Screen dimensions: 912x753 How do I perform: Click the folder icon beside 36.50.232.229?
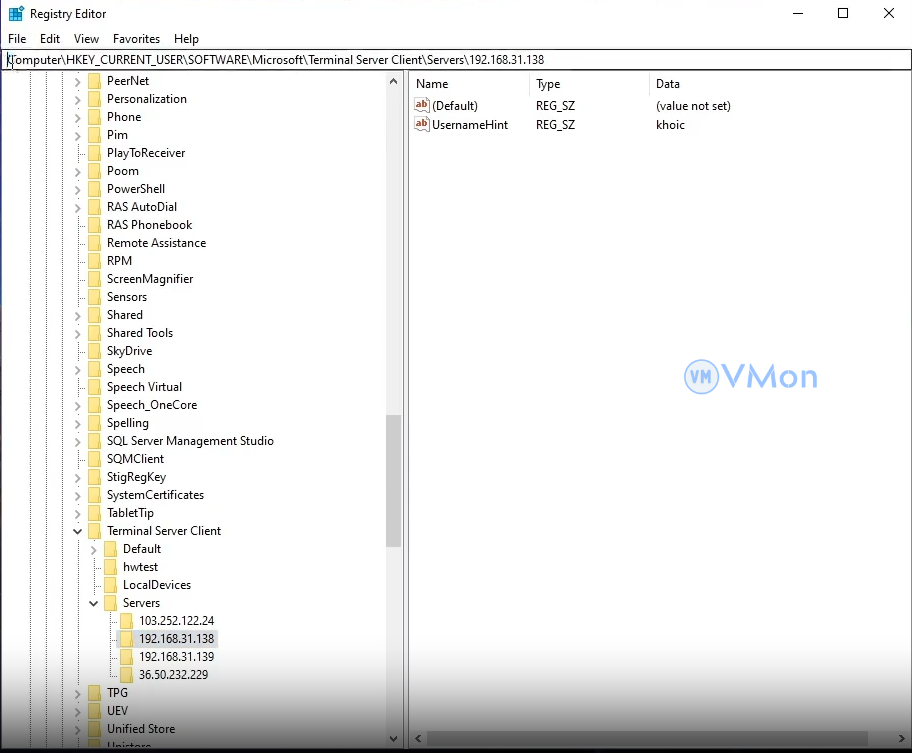tap(127, 675)
